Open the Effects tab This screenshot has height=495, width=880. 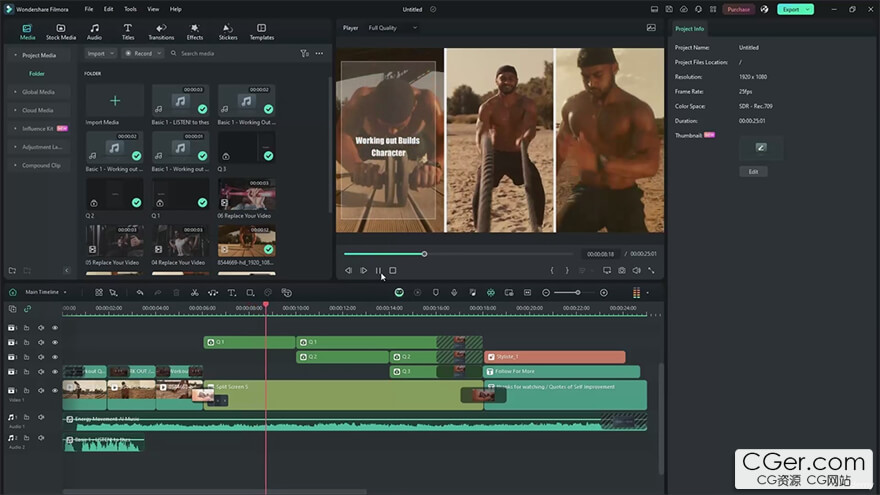pos(195,32)
